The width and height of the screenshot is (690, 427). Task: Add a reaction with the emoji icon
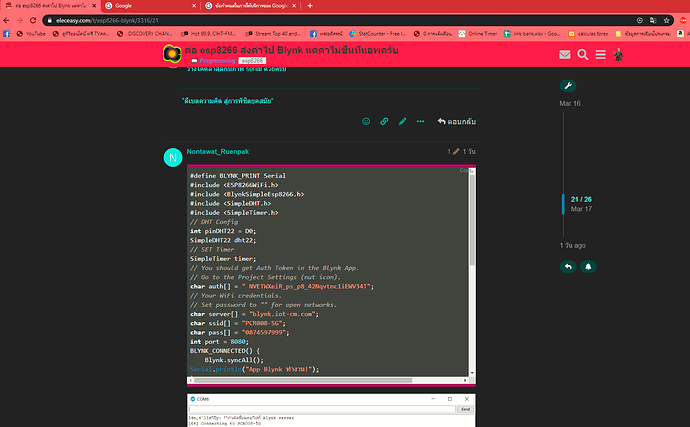point(366,121)
